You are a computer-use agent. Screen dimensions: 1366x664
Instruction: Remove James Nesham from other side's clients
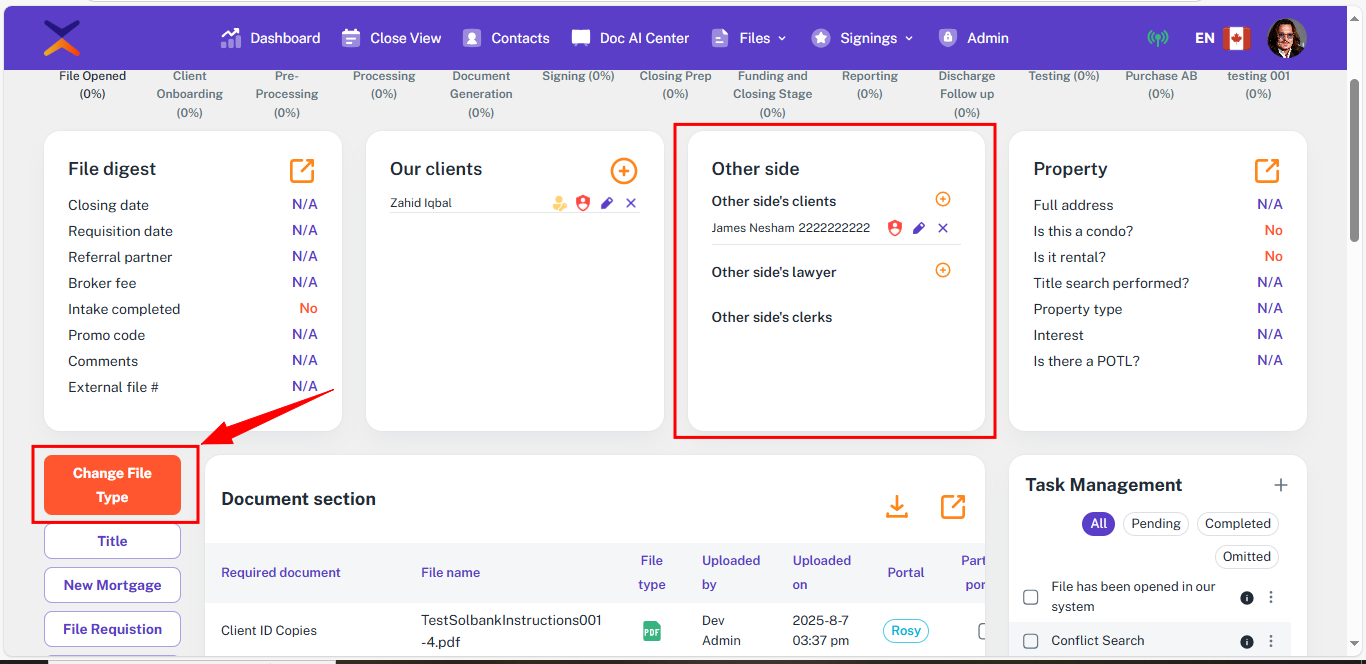pyautogui.click(x=943, y=228)
